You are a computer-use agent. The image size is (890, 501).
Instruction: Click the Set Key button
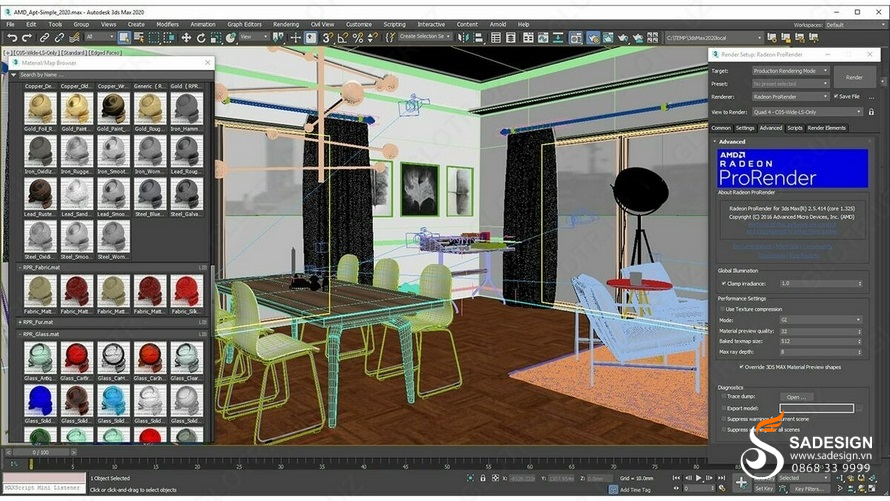764,489
